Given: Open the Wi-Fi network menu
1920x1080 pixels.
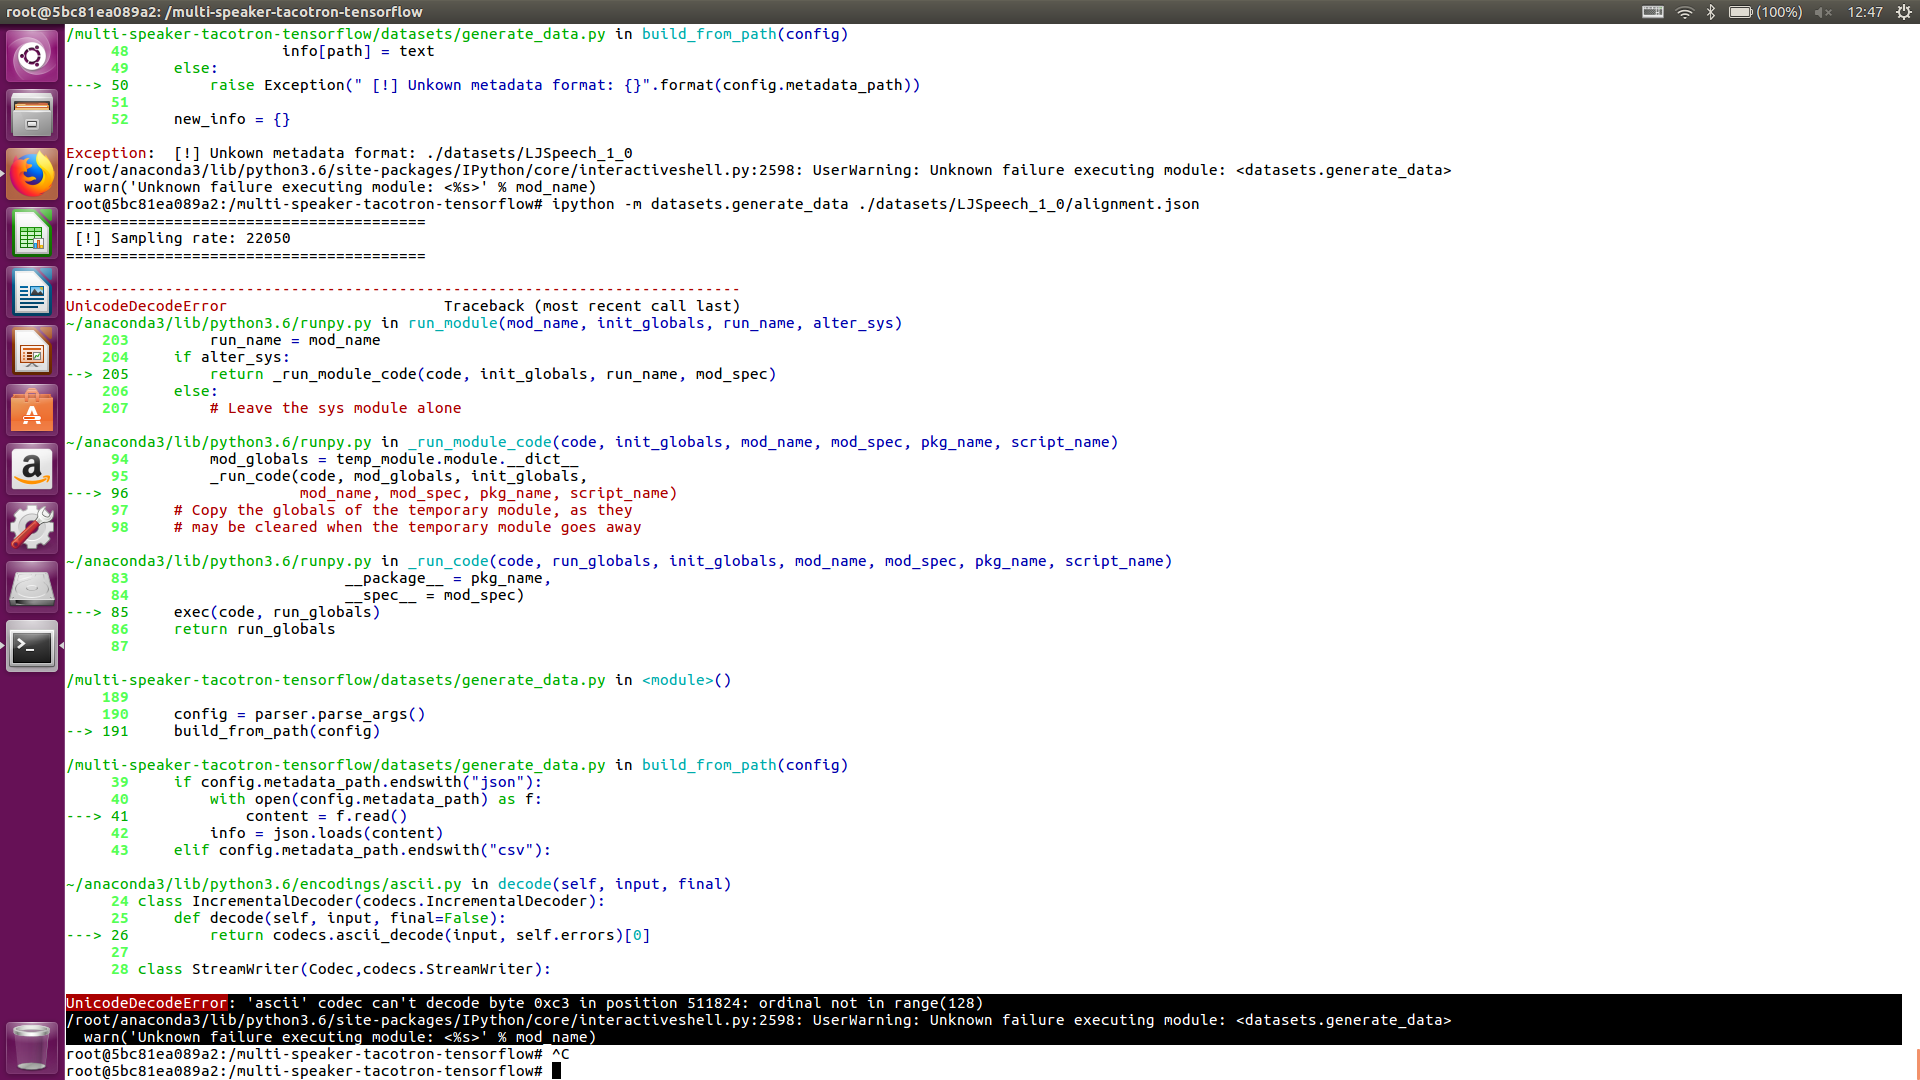Looking at the screenshot, I should [1685, 12].
